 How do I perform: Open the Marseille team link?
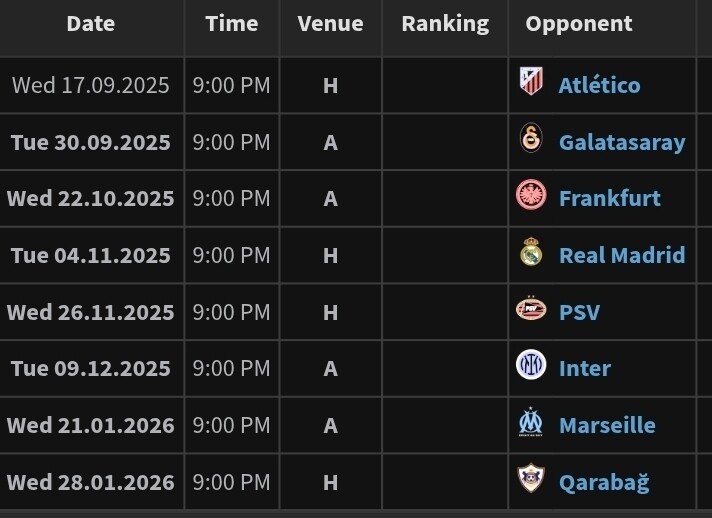[x=607, y=425]
